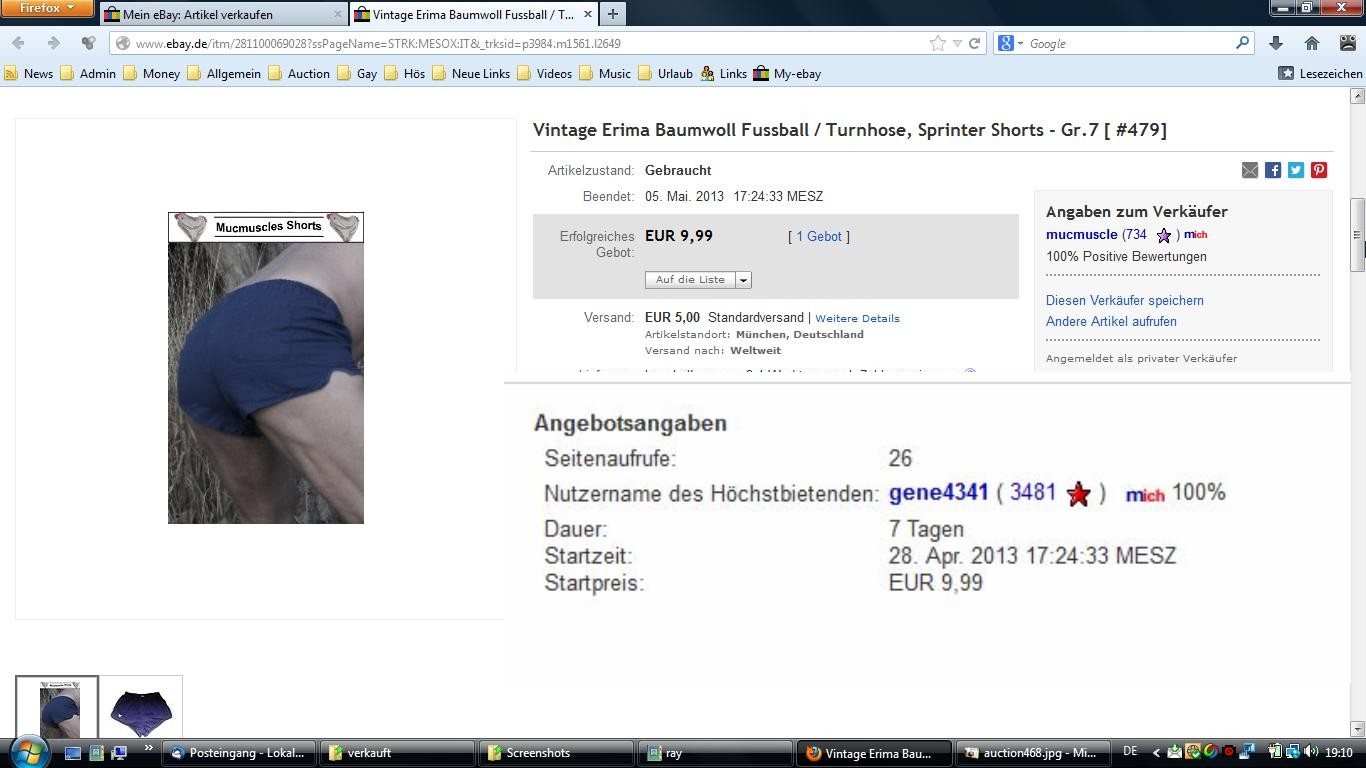Click the Firefox Home icon
Screen dimensions: 1366x768
pos(1312,43)
